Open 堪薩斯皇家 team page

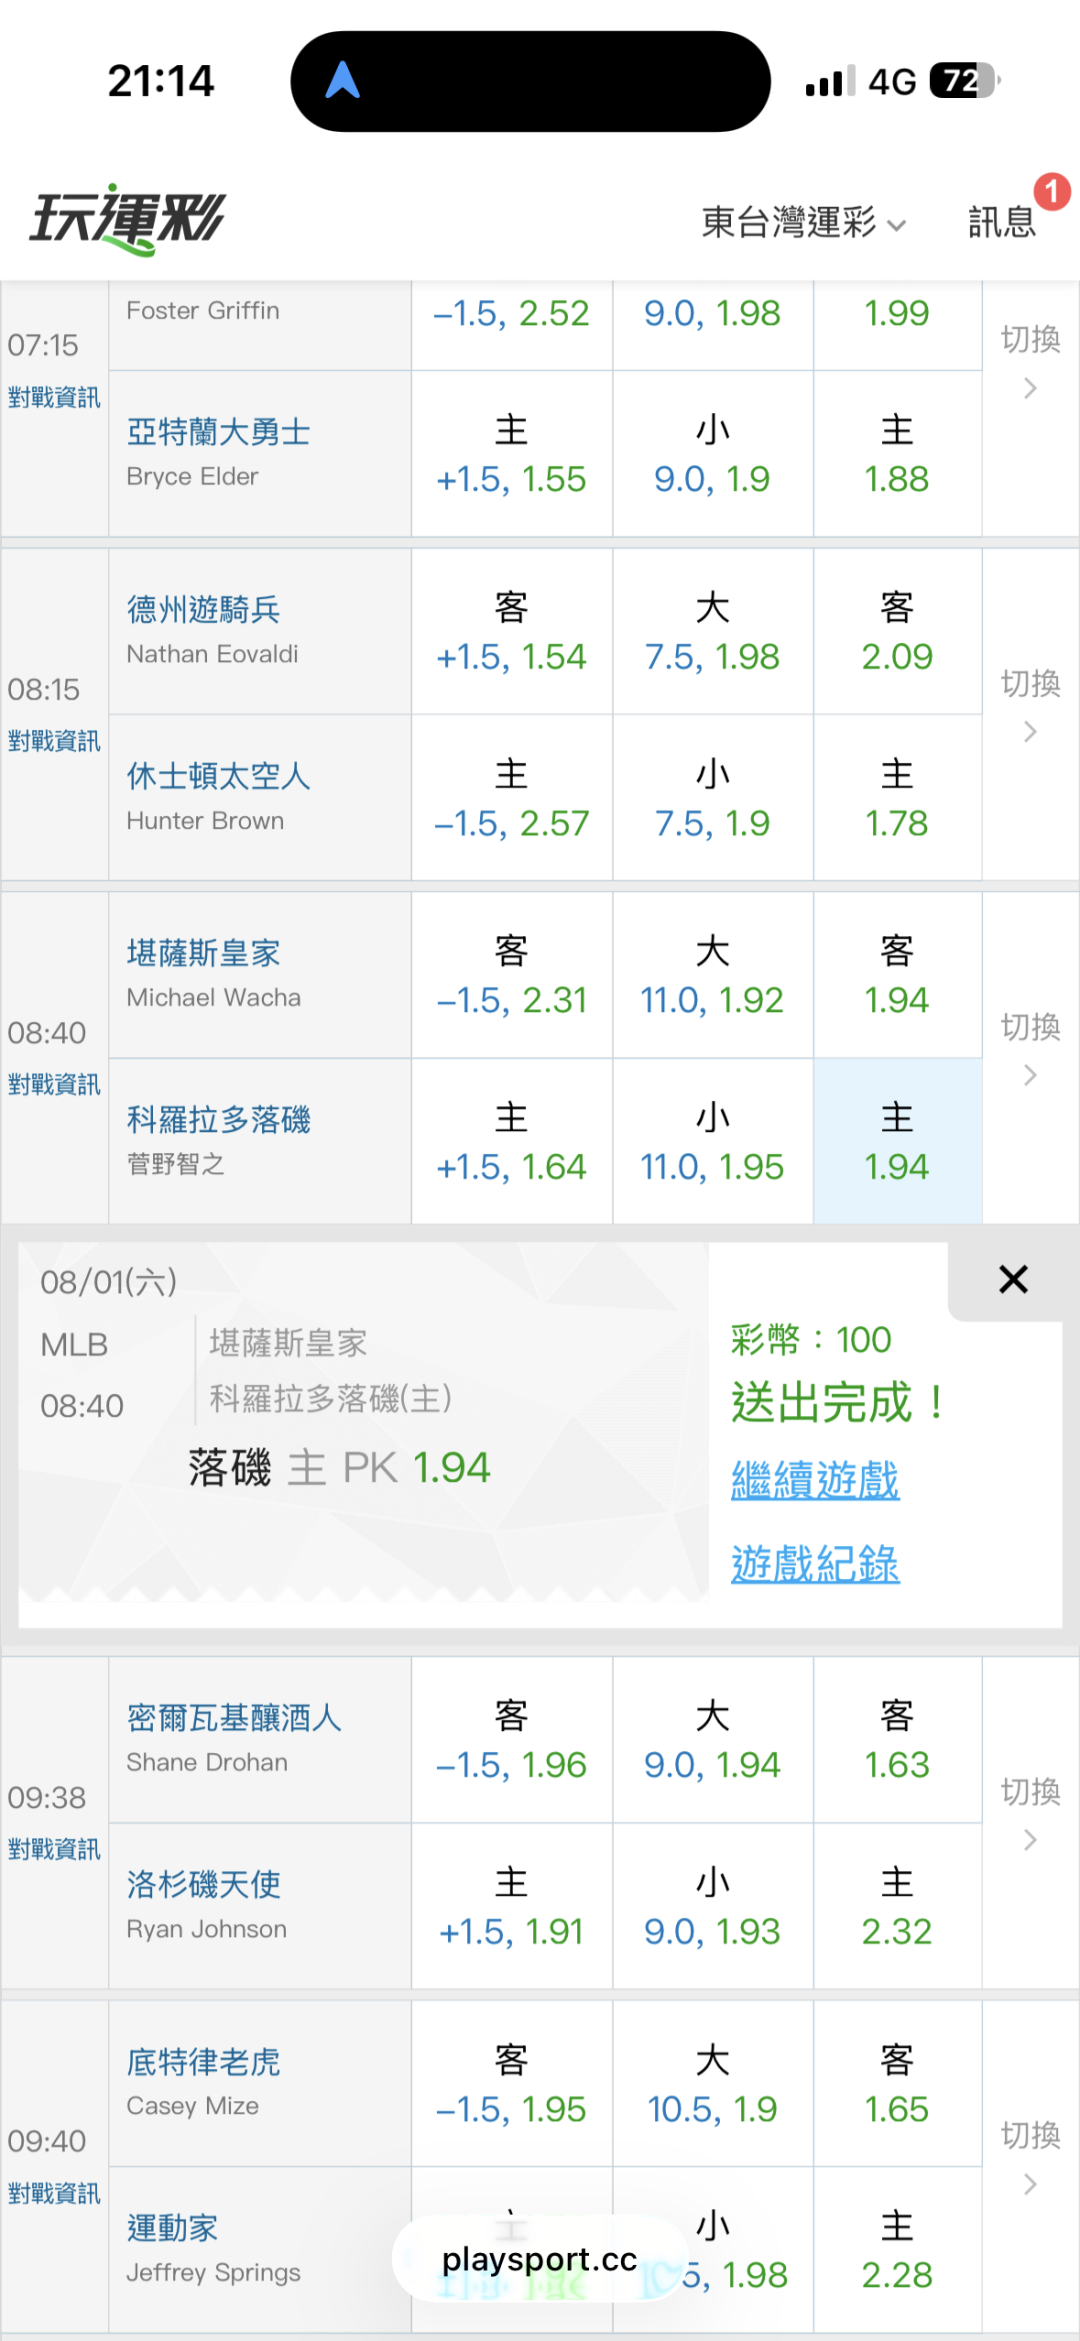click(203, 953)
